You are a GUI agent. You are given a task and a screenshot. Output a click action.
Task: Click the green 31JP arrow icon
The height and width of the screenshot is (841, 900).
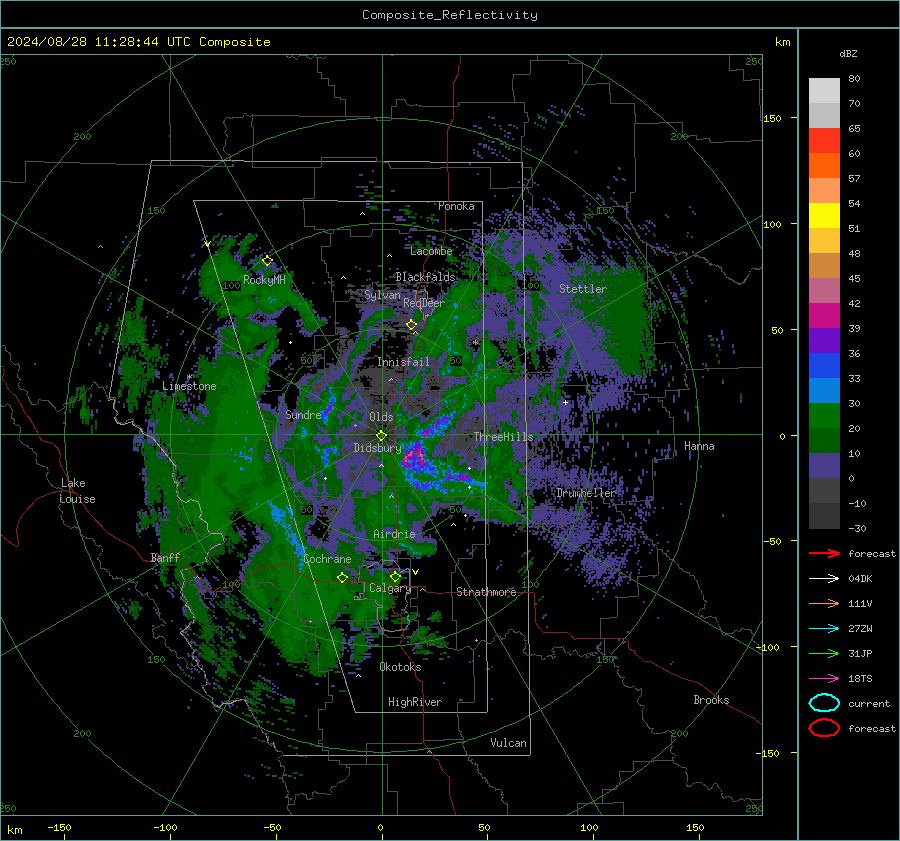point(824,653)
